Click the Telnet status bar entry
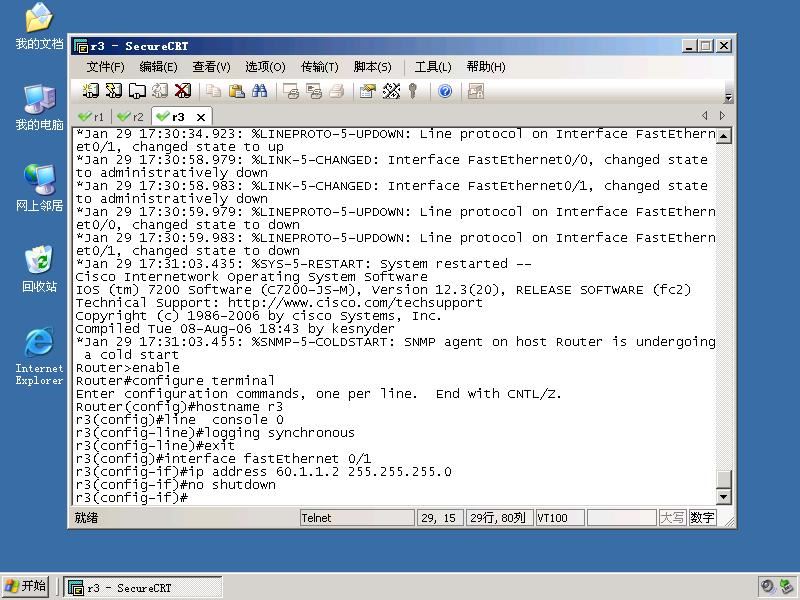 point(357,518)
